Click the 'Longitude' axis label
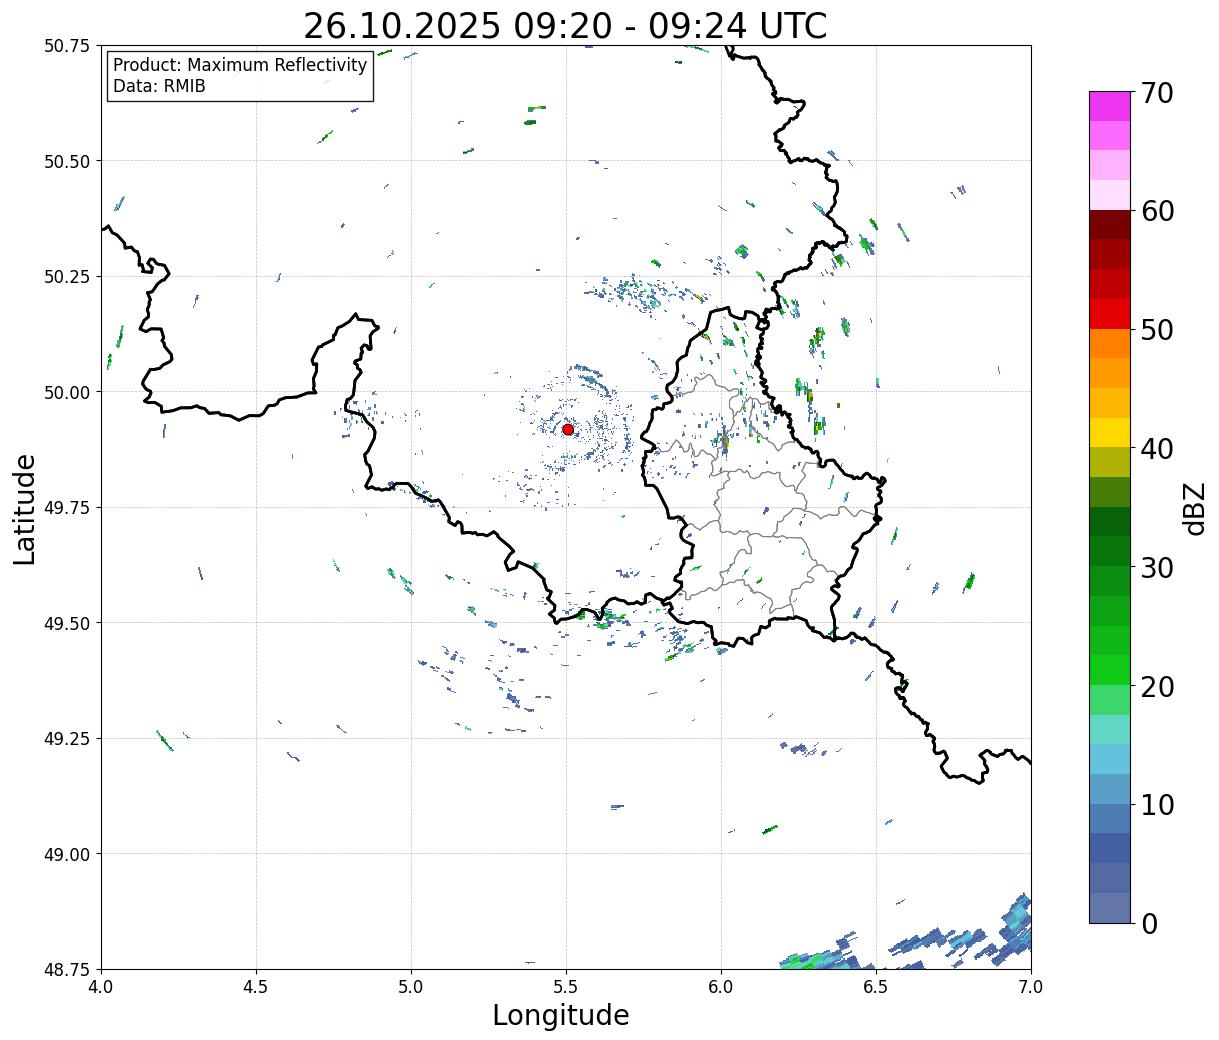 561,1015
